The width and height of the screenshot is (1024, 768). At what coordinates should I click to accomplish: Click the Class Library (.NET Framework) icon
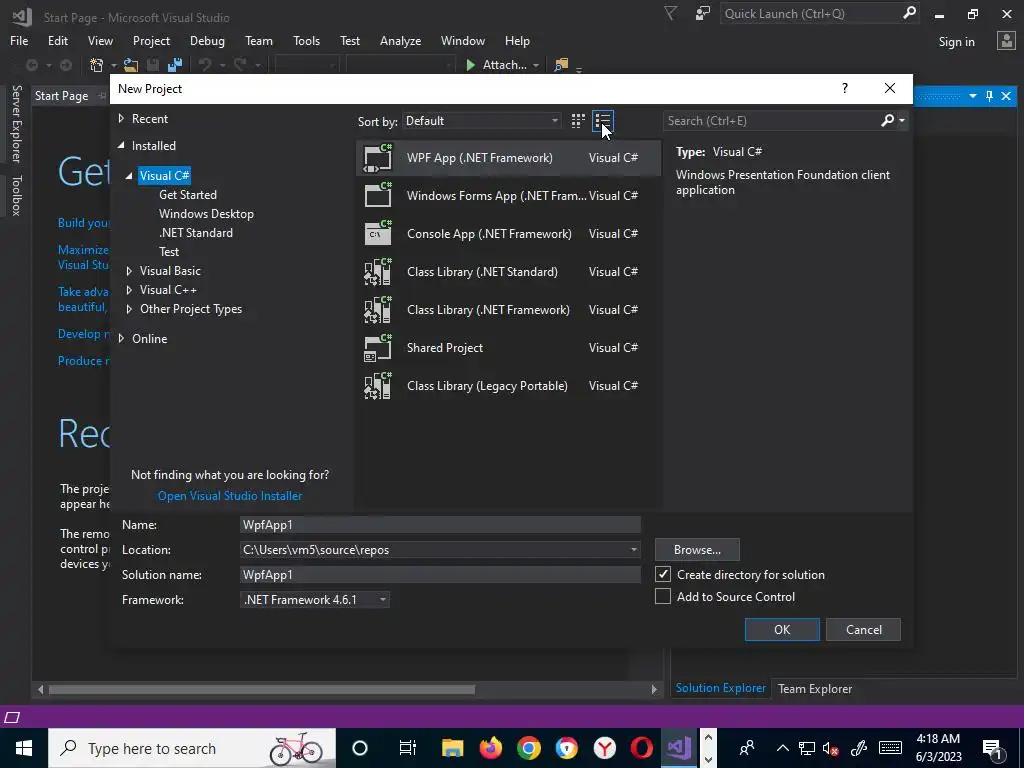(377, 310)
